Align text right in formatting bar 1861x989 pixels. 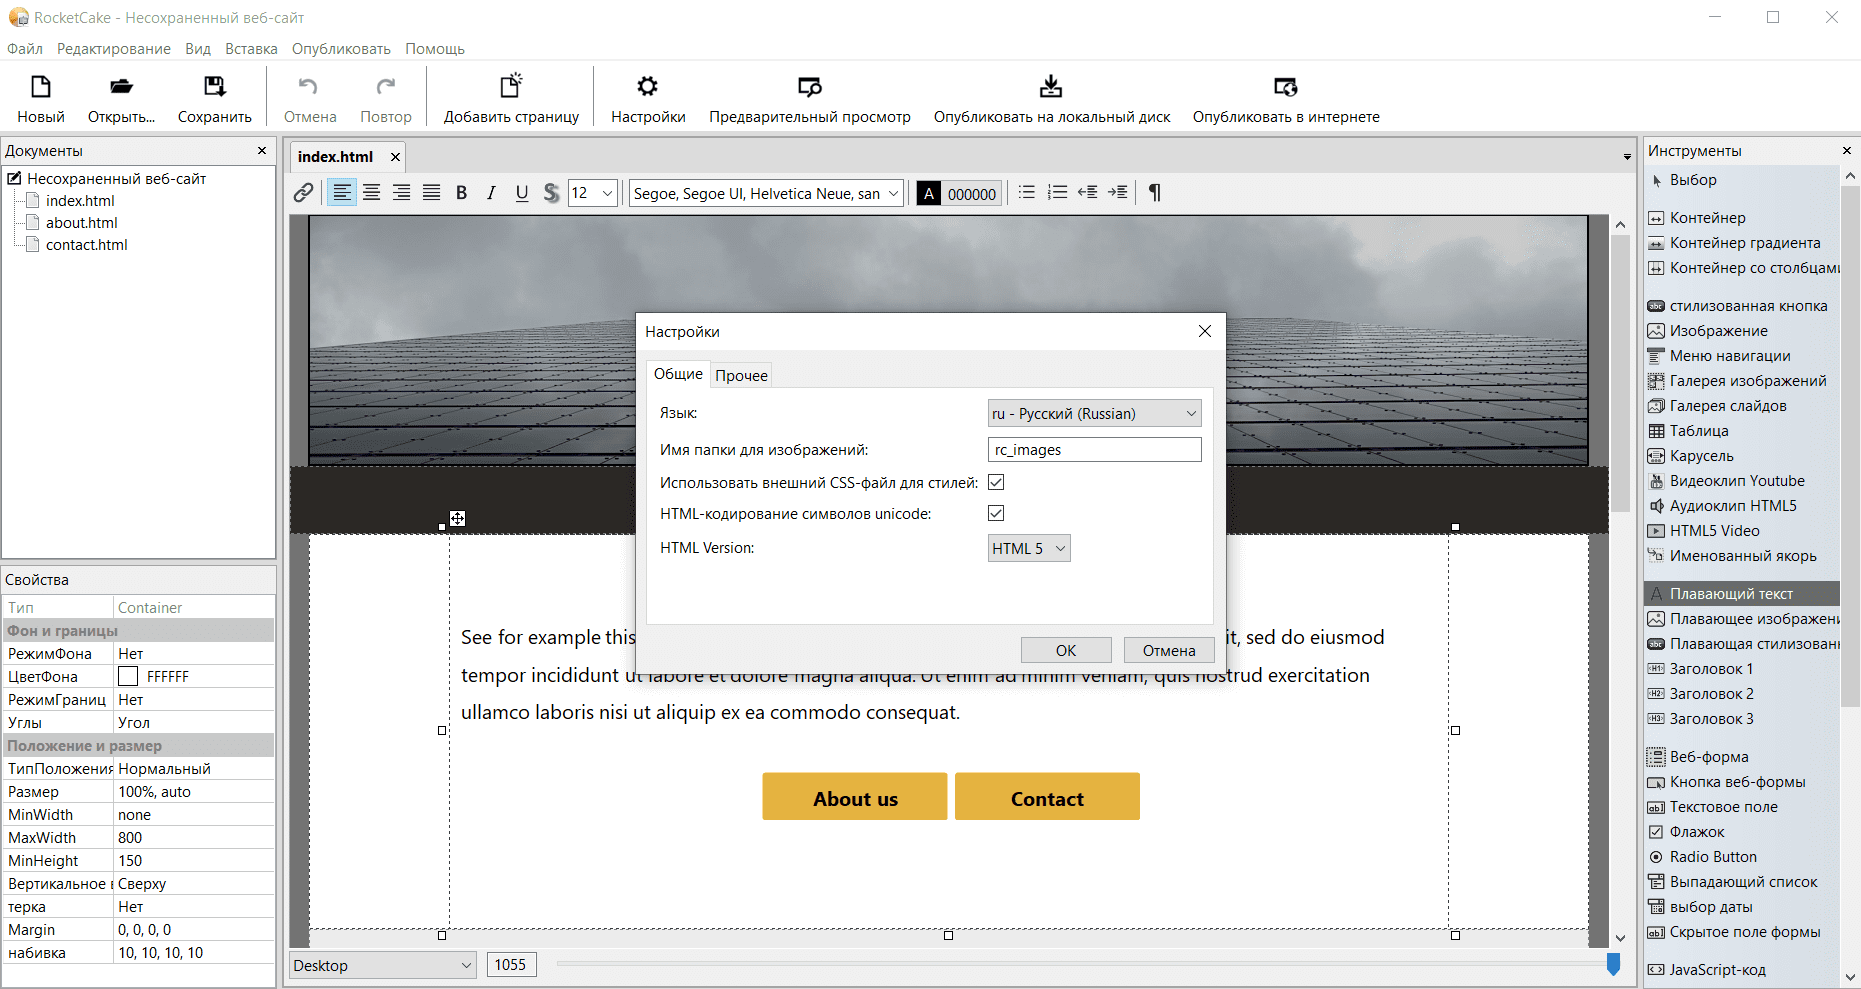(x=402, y=193)
